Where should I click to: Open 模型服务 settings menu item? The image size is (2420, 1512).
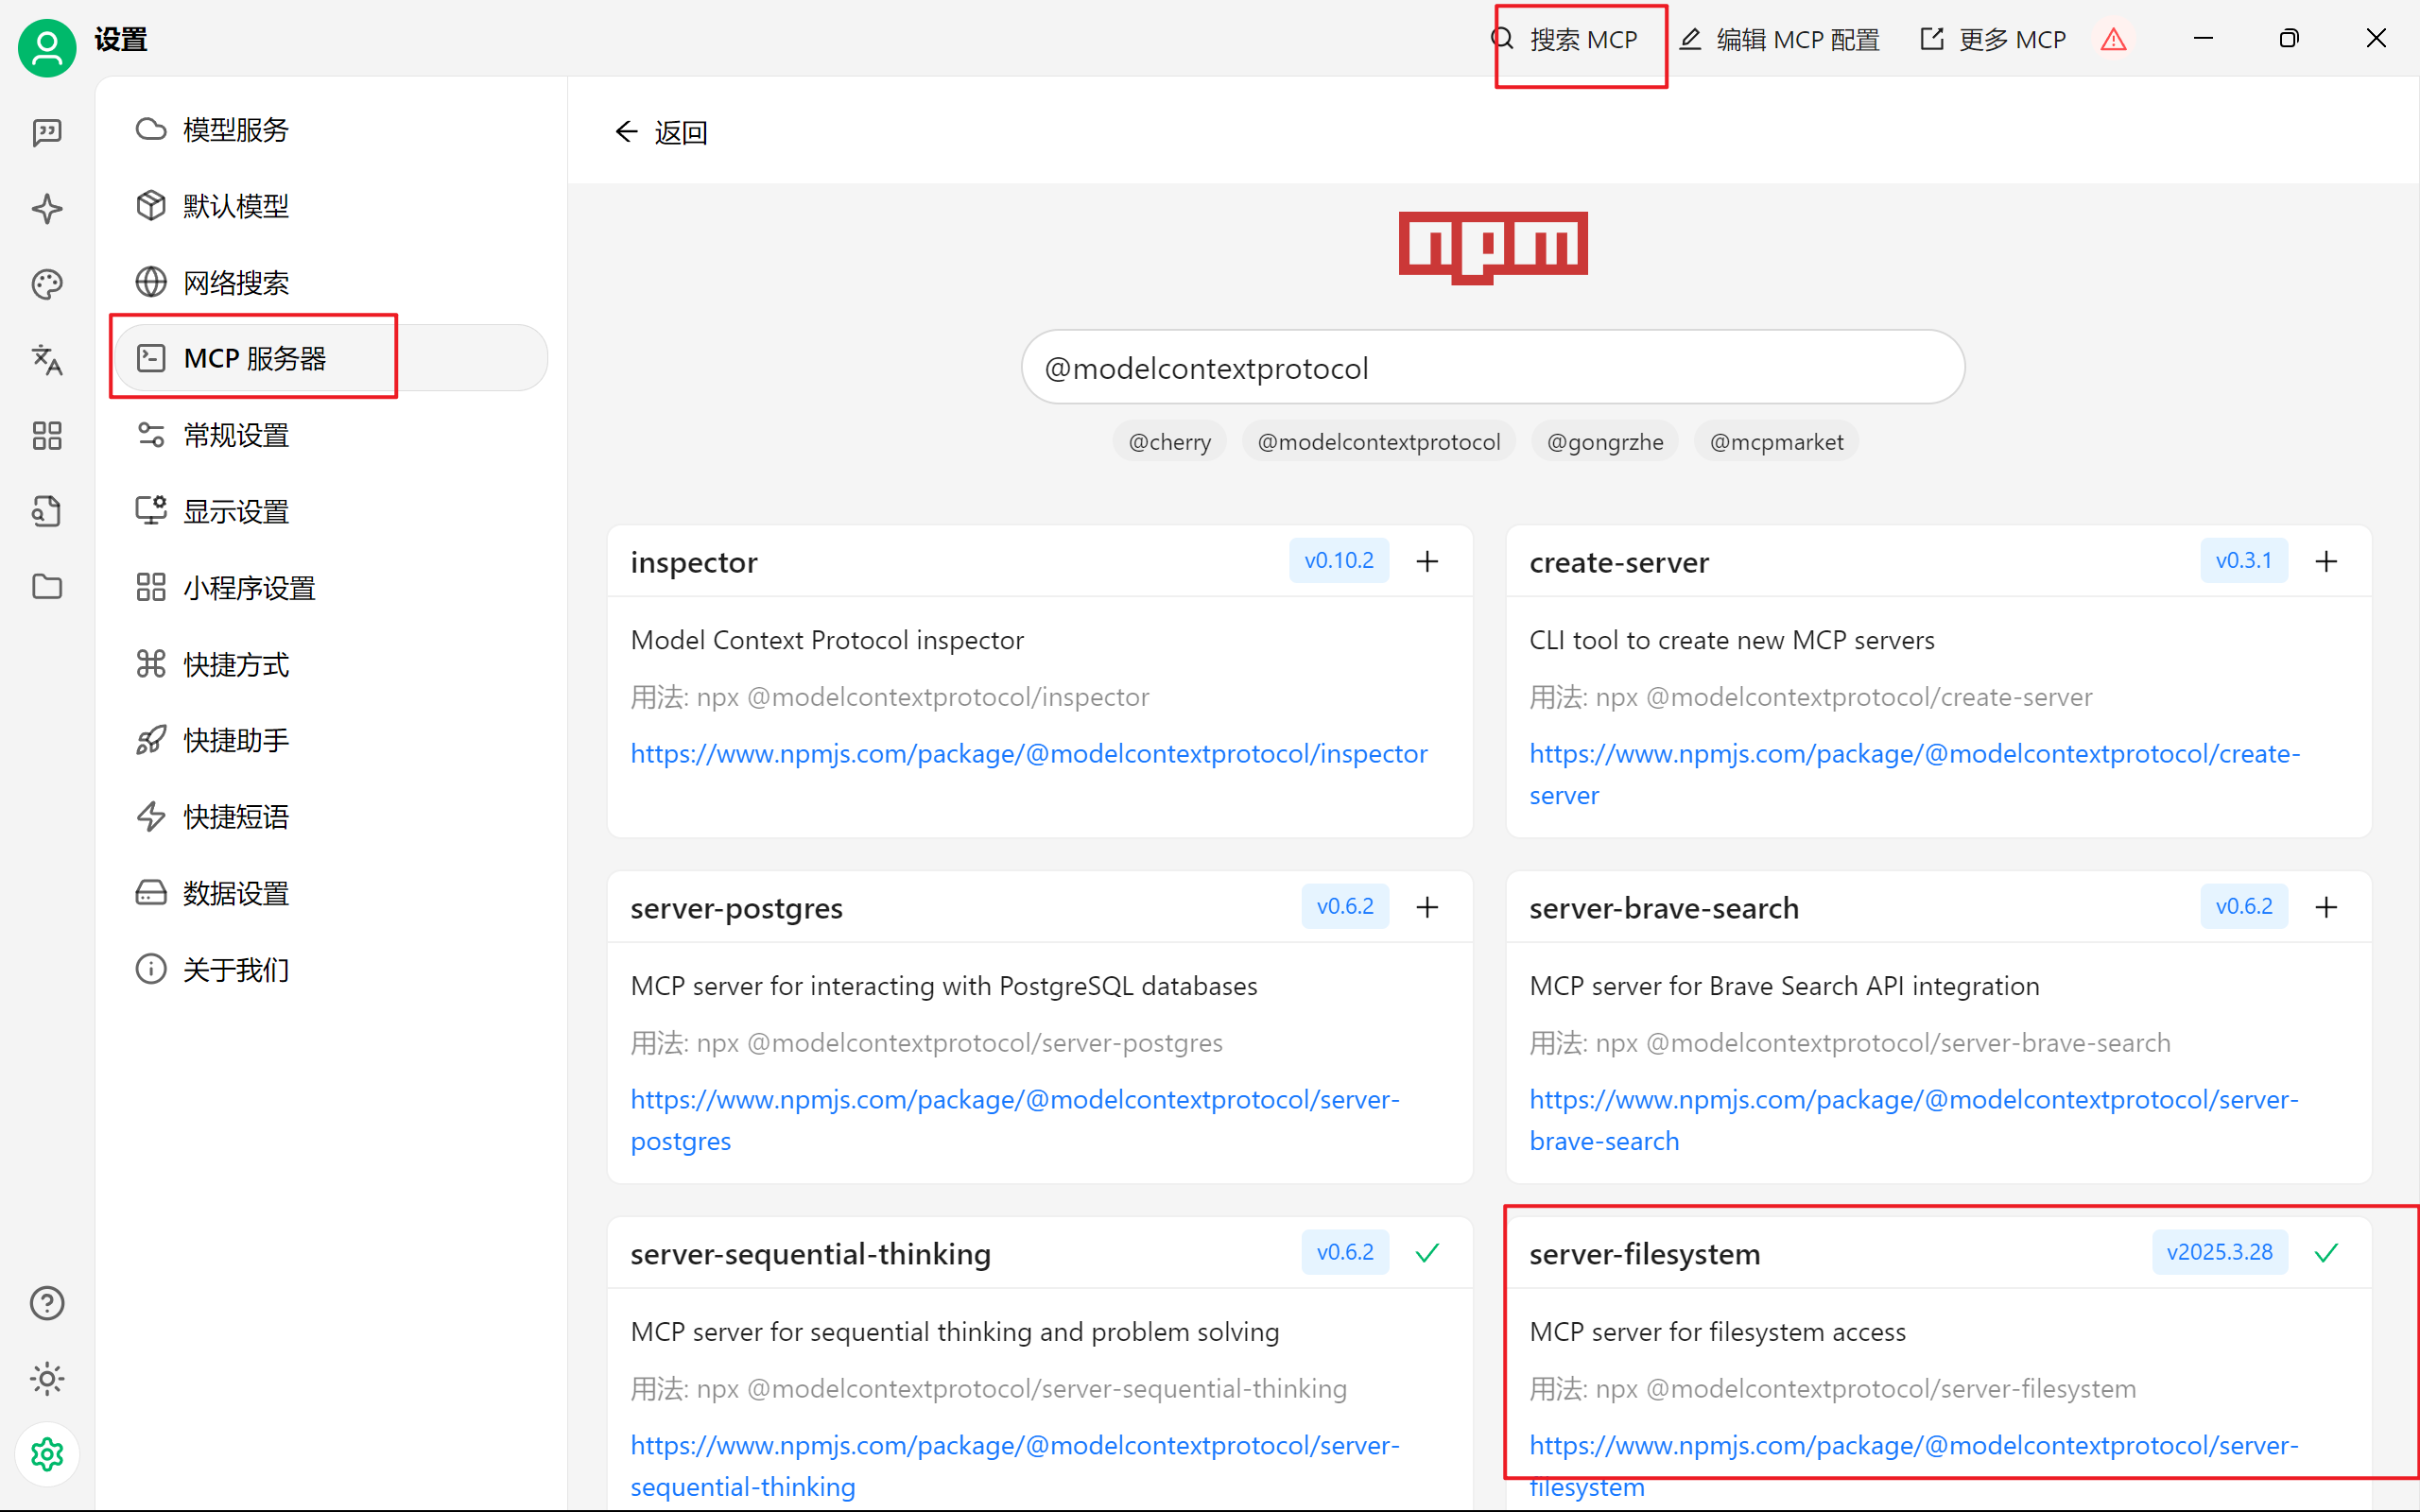[x=236, y=130]
